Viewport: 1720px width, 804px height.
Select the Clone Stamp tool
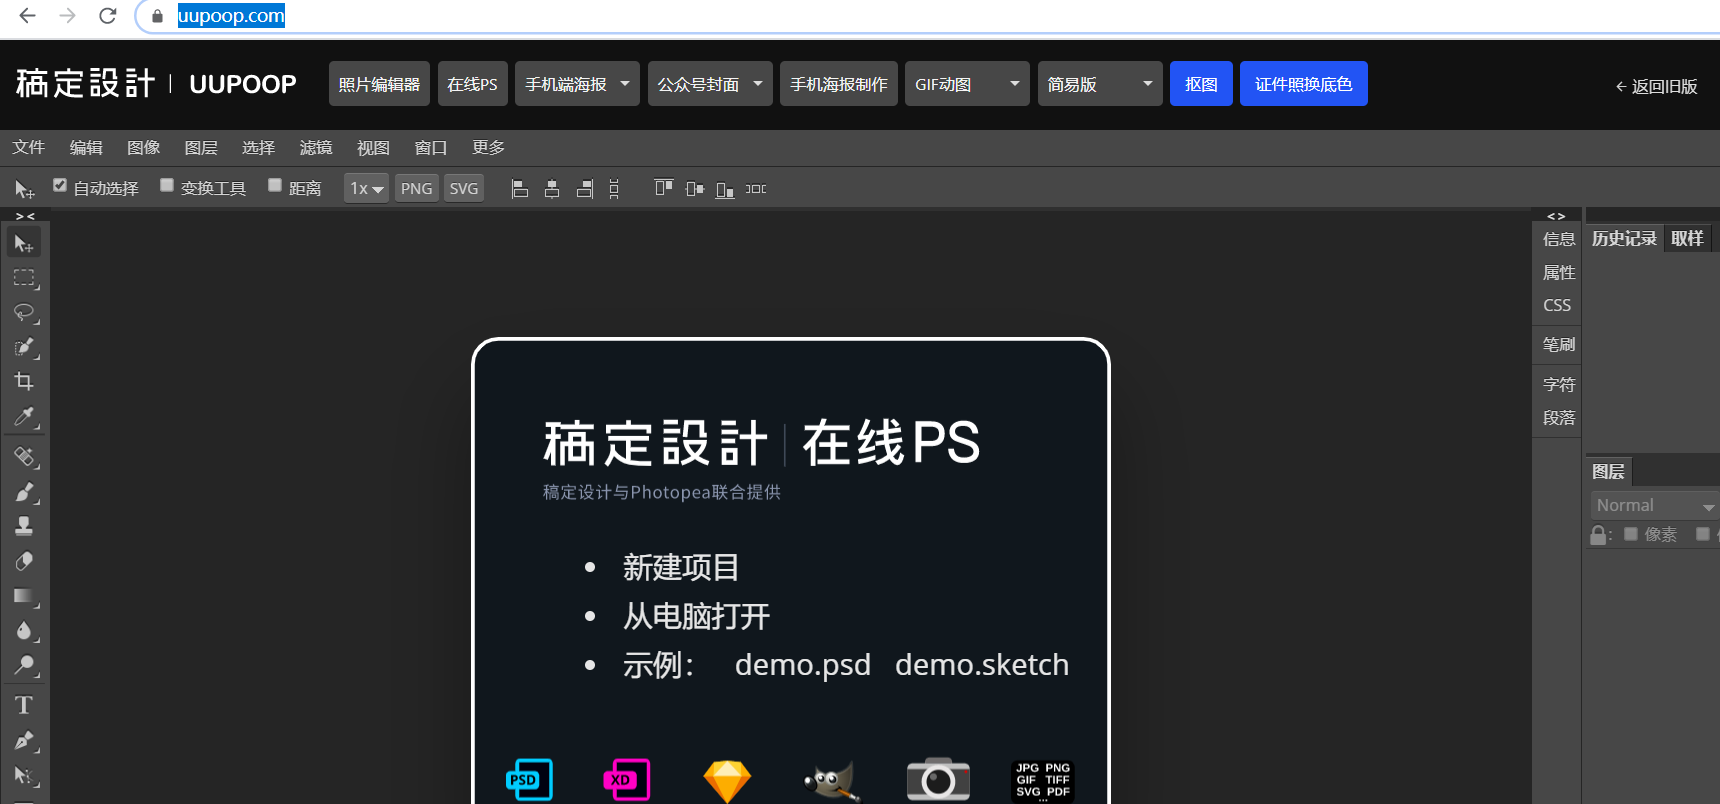(24, 526)
